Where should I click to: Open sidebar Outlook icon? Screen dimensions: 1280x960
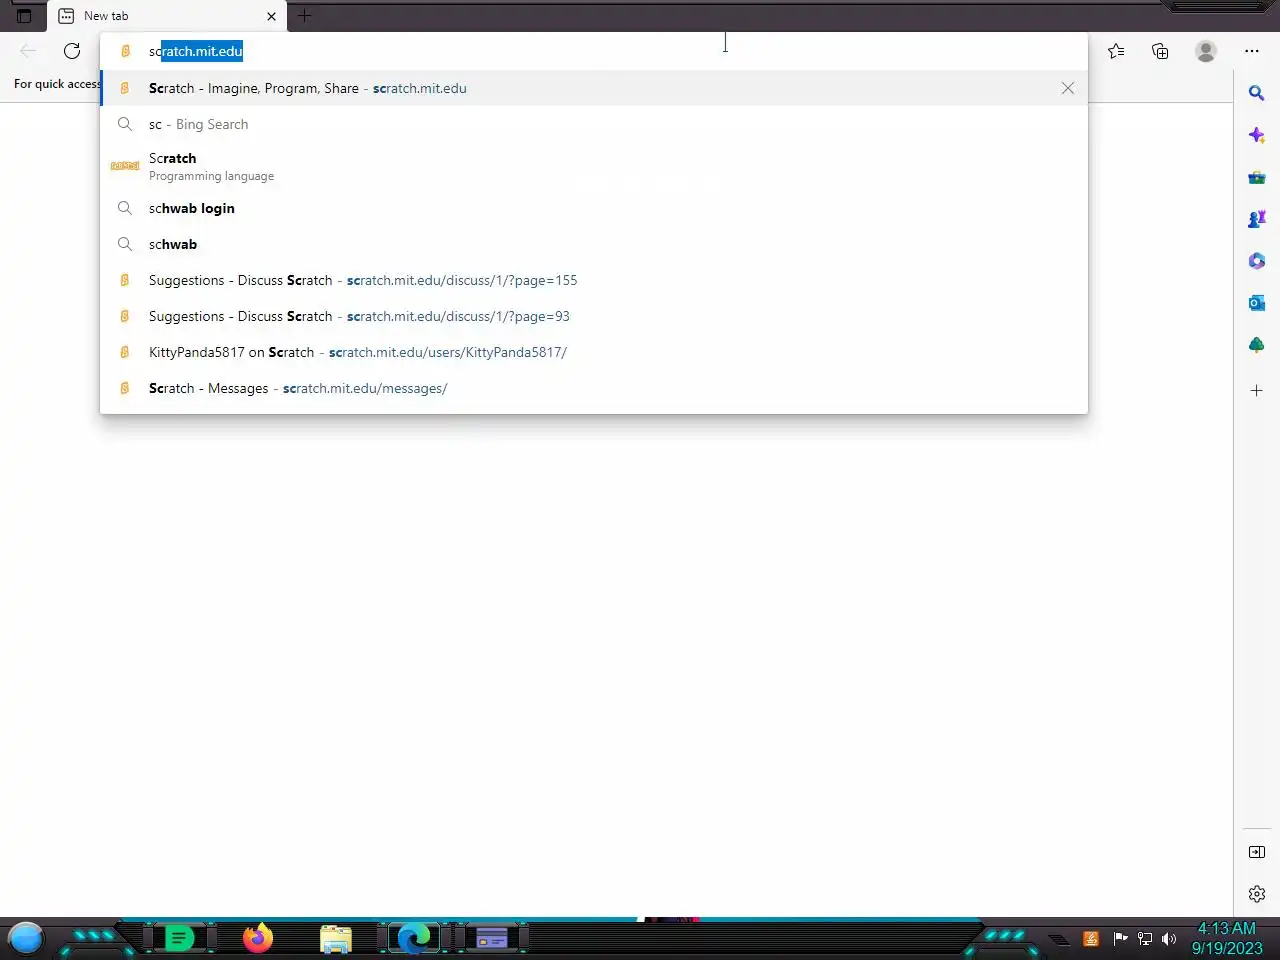1257,303
